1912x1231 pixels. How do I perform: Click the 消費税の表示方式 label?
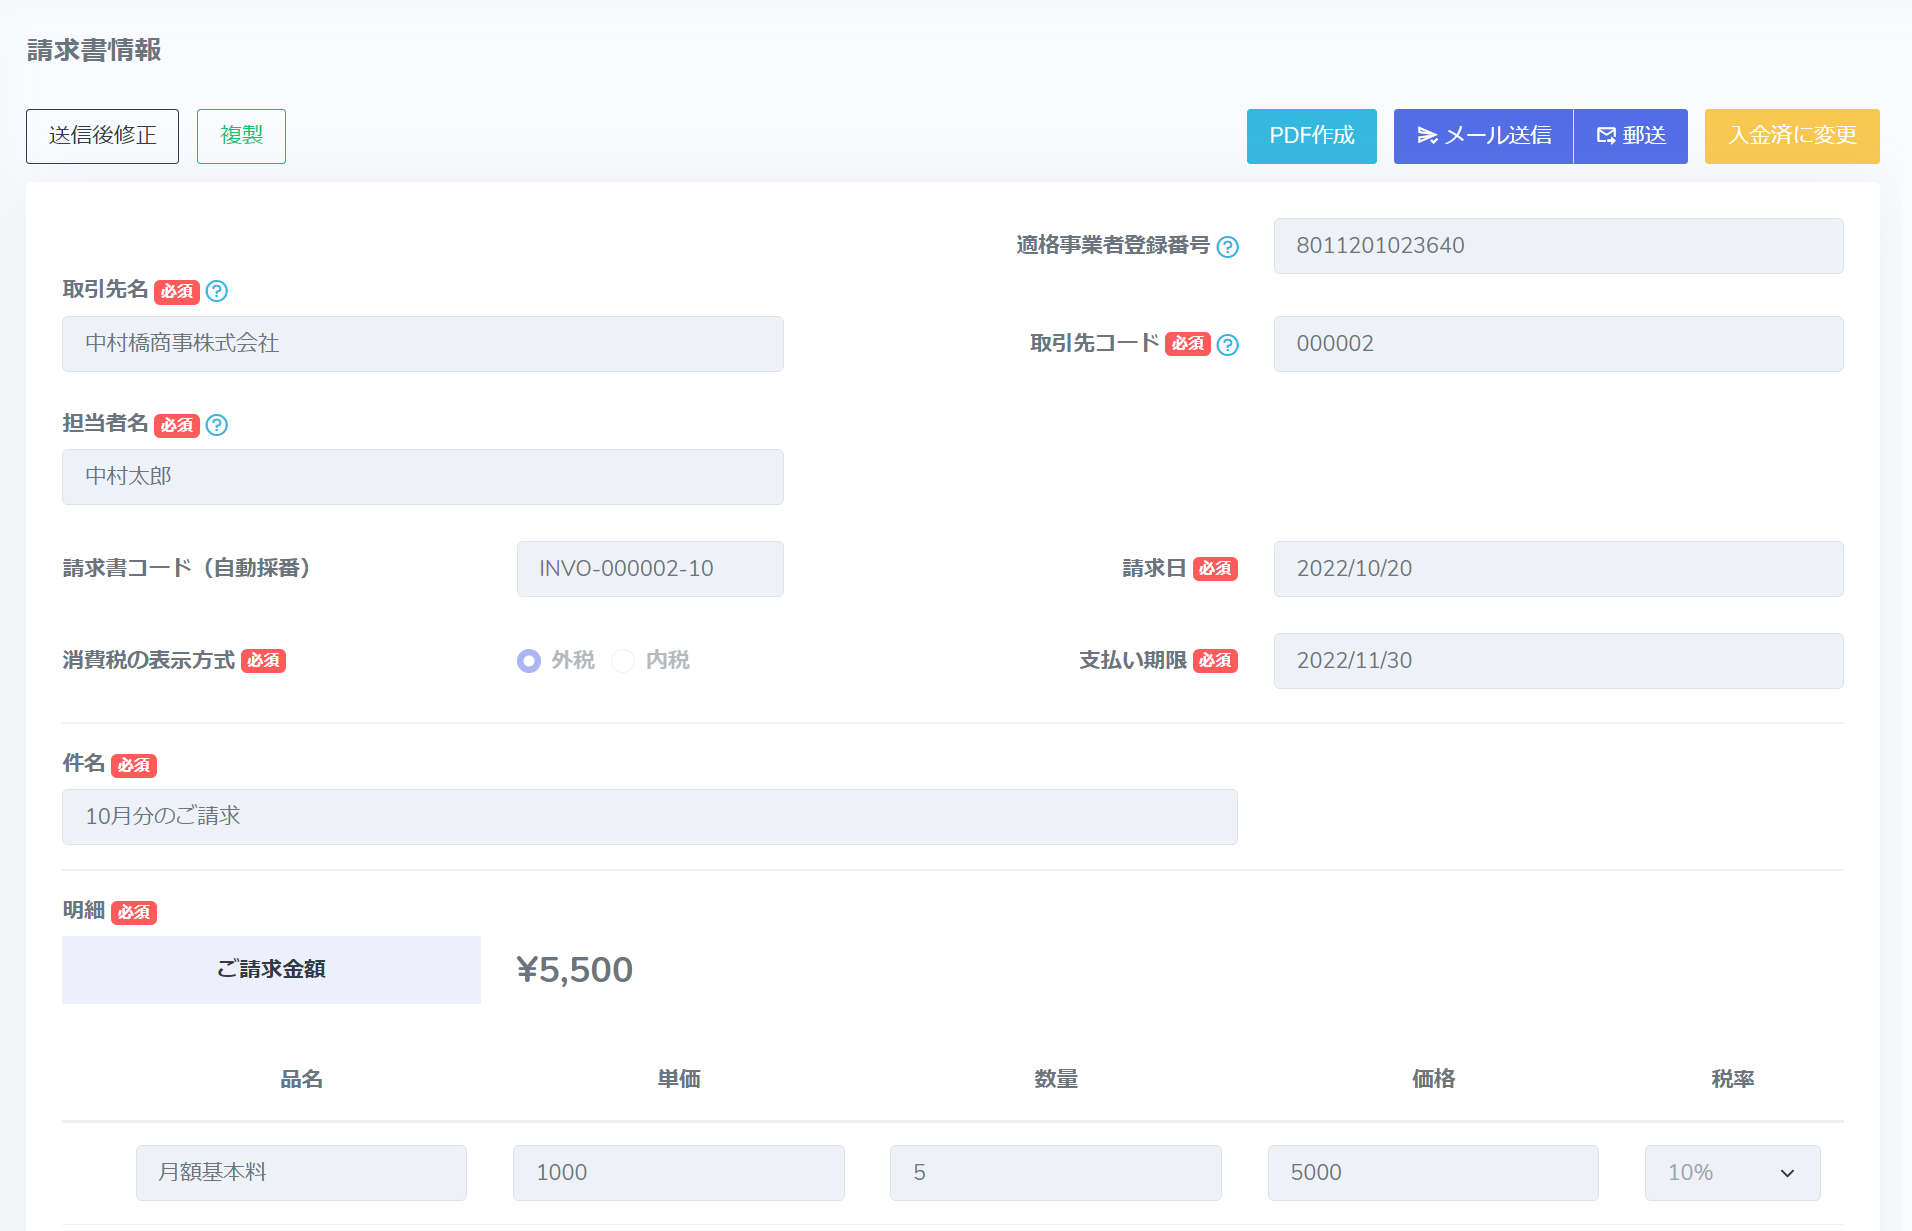(x=149, y=661)
